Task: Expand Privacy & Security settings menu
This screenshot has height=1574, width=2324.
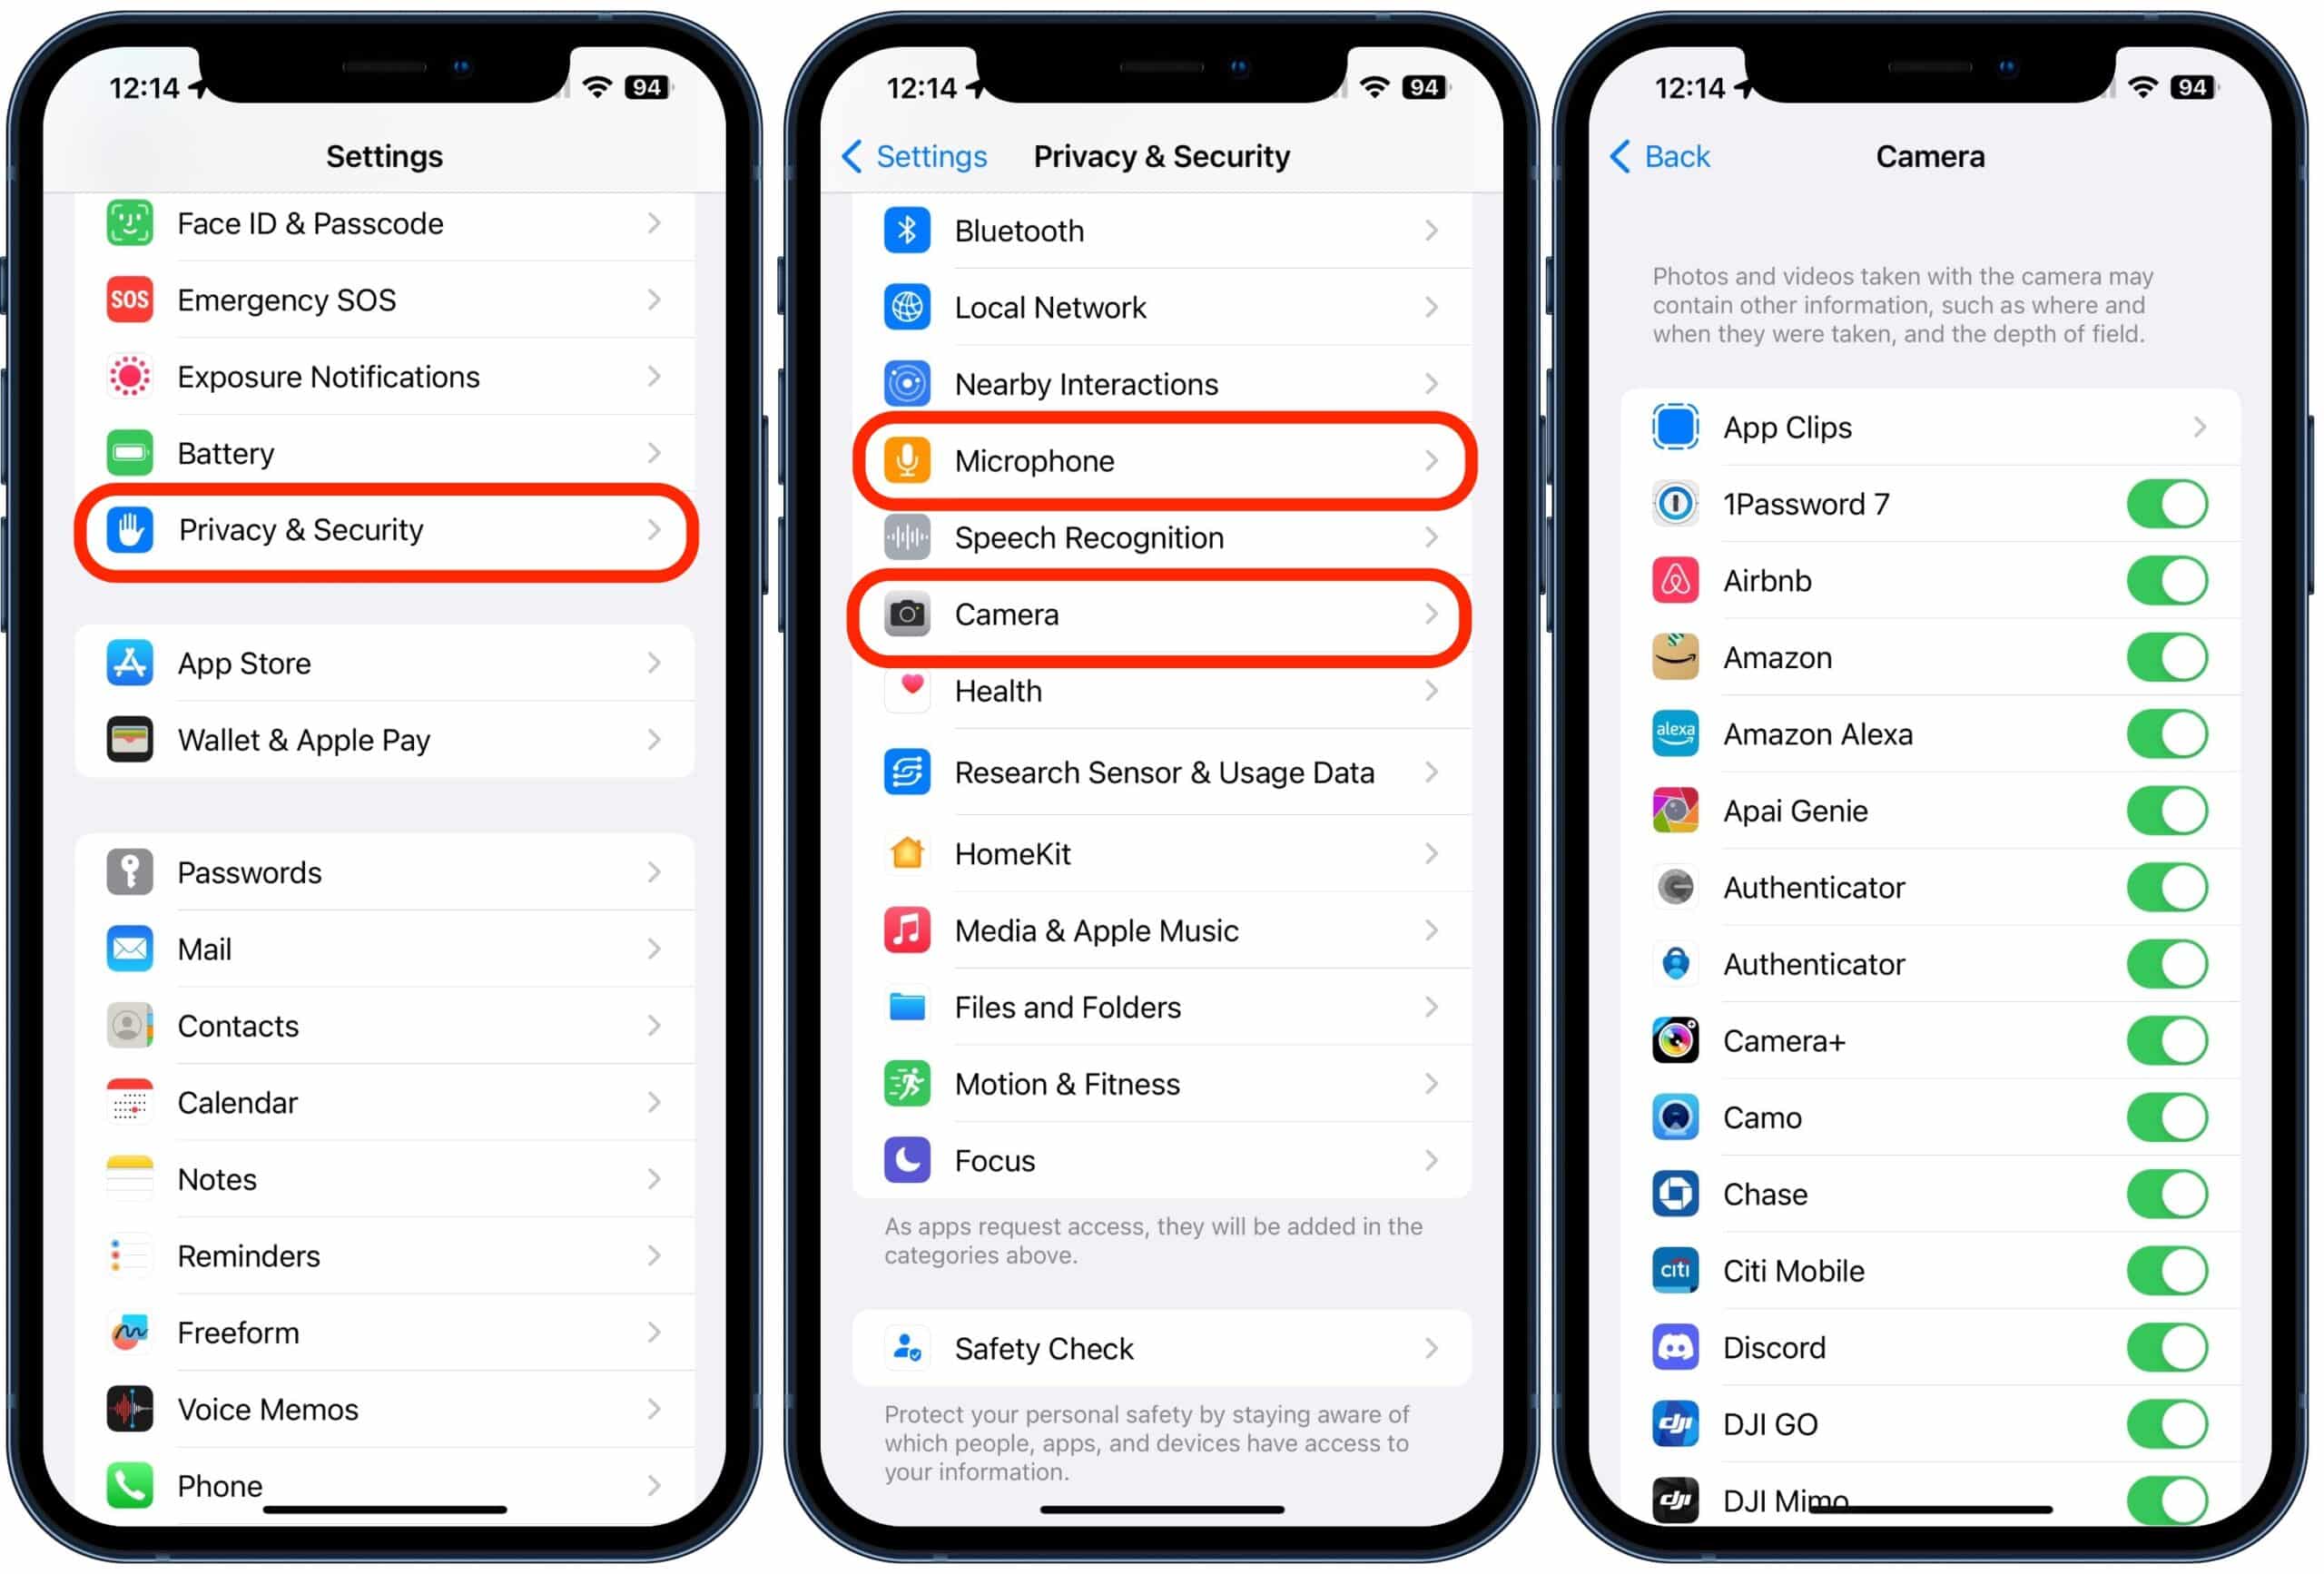Action: (x=389, y=529)
